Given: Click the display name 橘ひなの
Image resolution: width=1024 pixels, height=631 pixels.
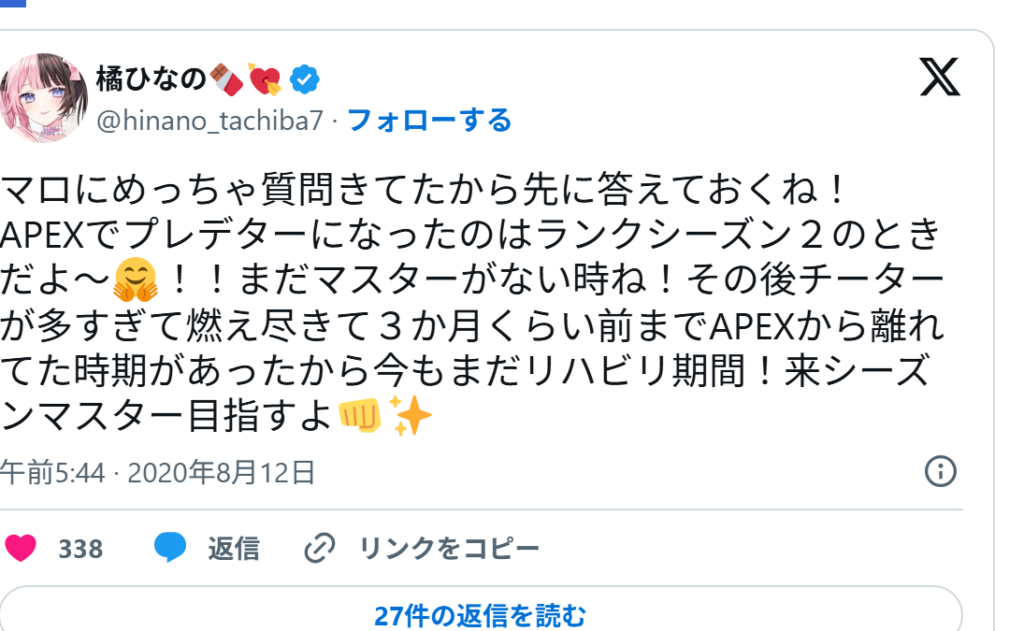Looking at the screenshot, I should click(x=151, y=79).
